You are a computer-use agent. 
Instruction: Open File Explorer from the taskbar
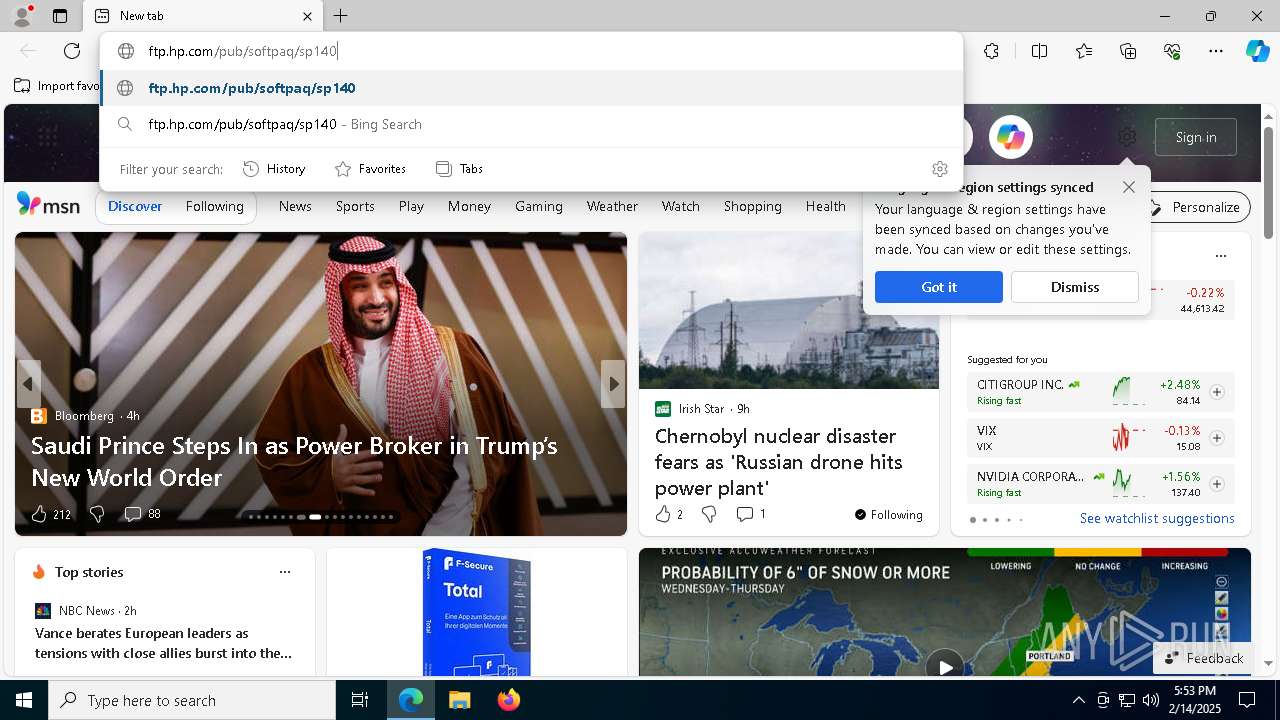[x=460, y=700]
